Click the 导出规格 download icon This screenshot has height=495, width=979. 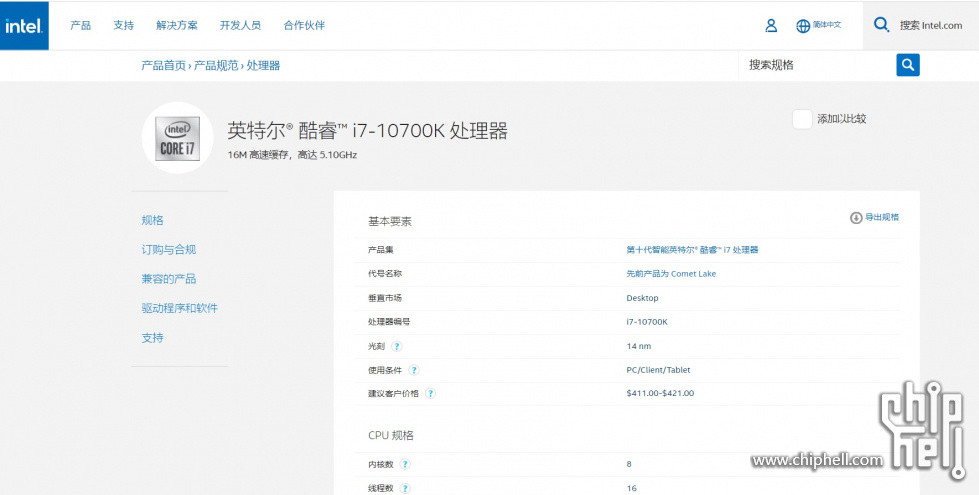[855, 218]
